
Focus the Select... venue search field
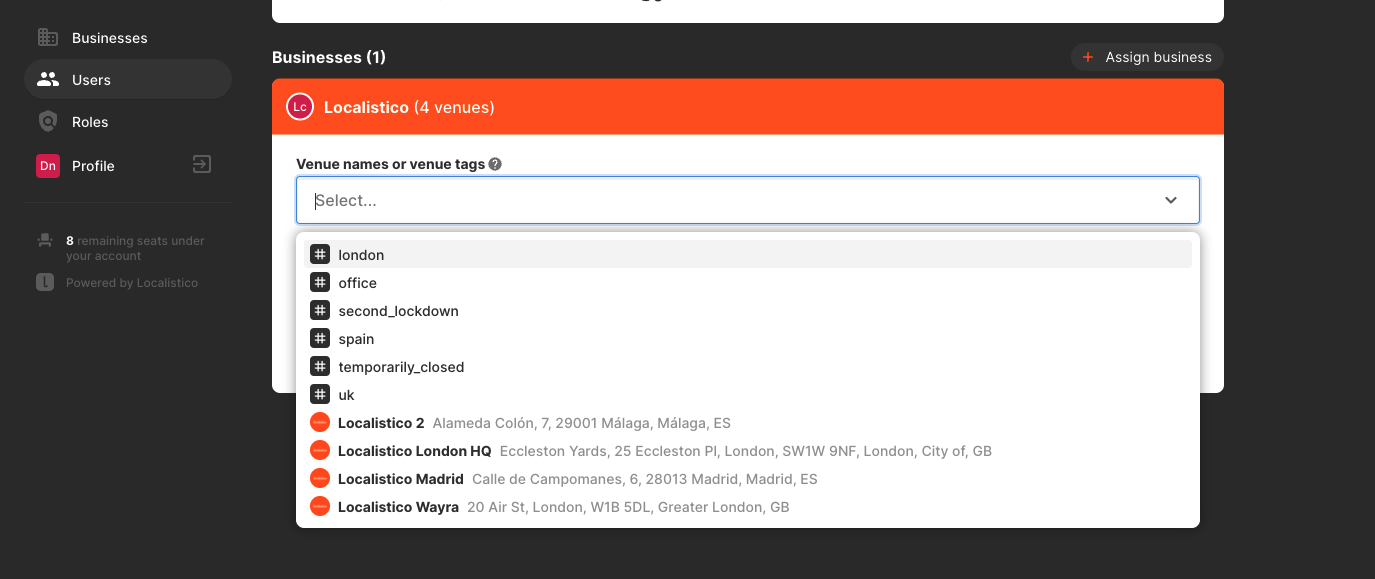[x=748, y=200]
